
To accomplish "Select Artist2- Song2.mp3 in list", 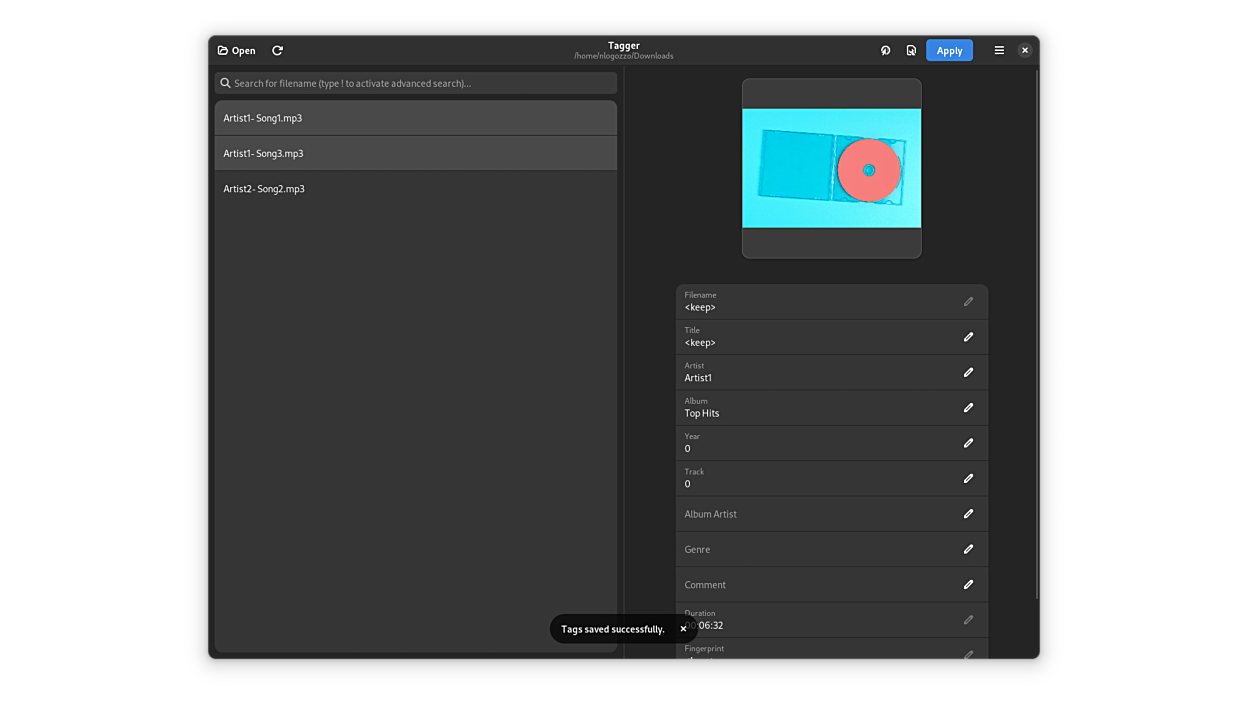I will point(416,188).
